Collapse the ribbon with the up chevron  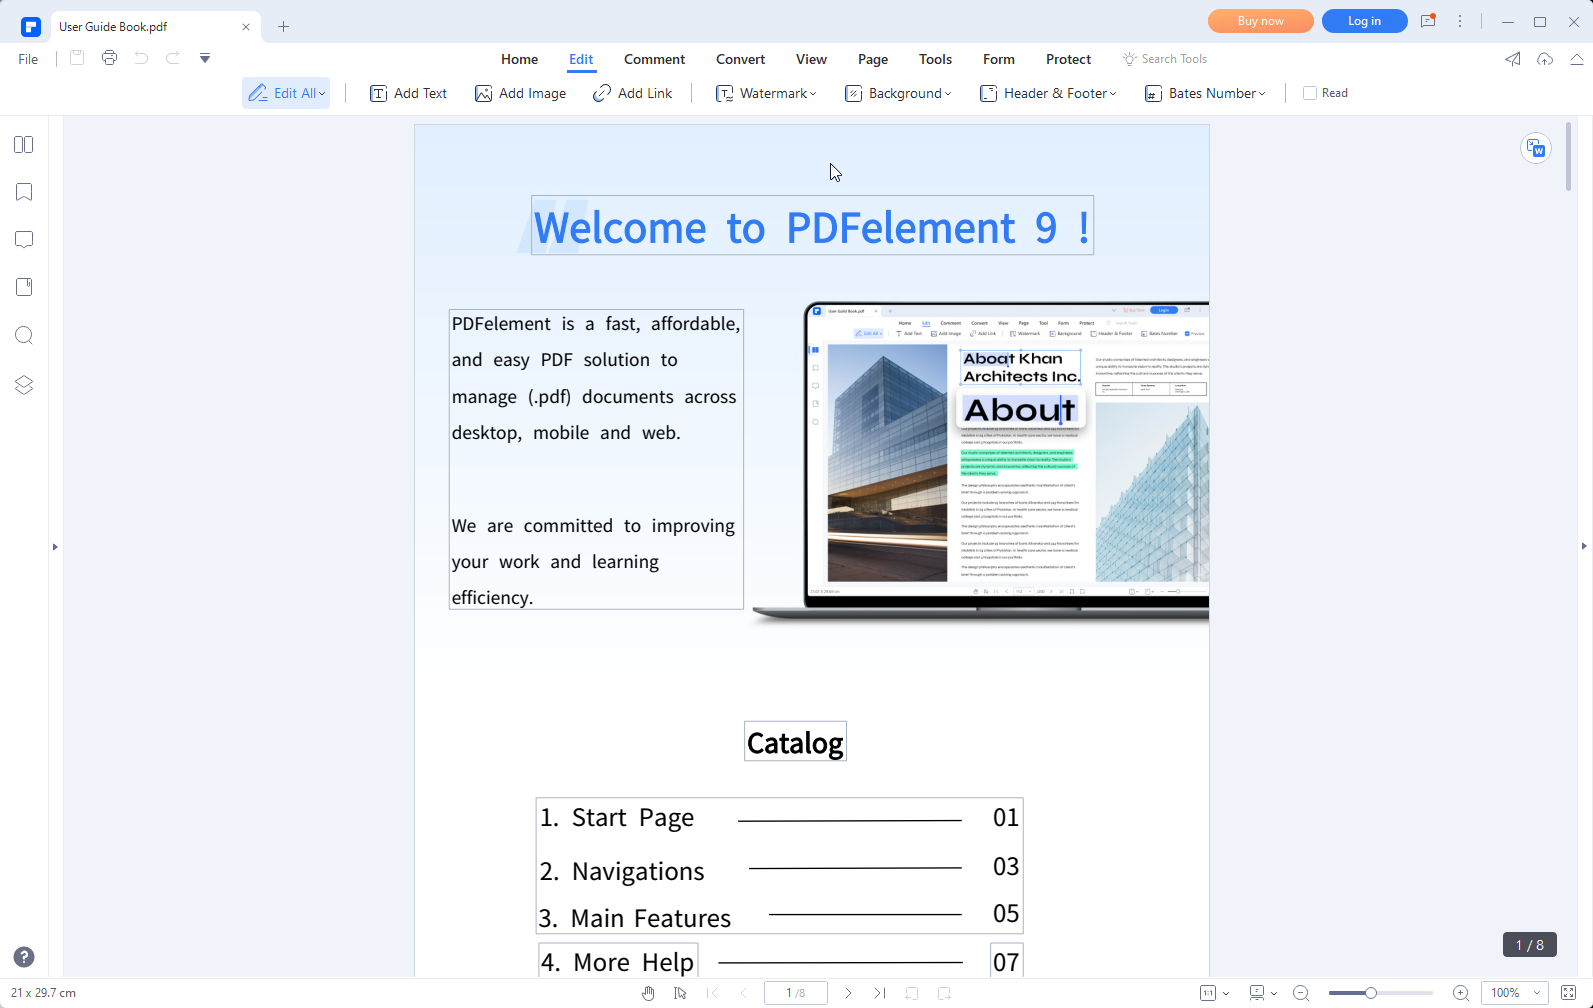click(x=1577, y=59)
